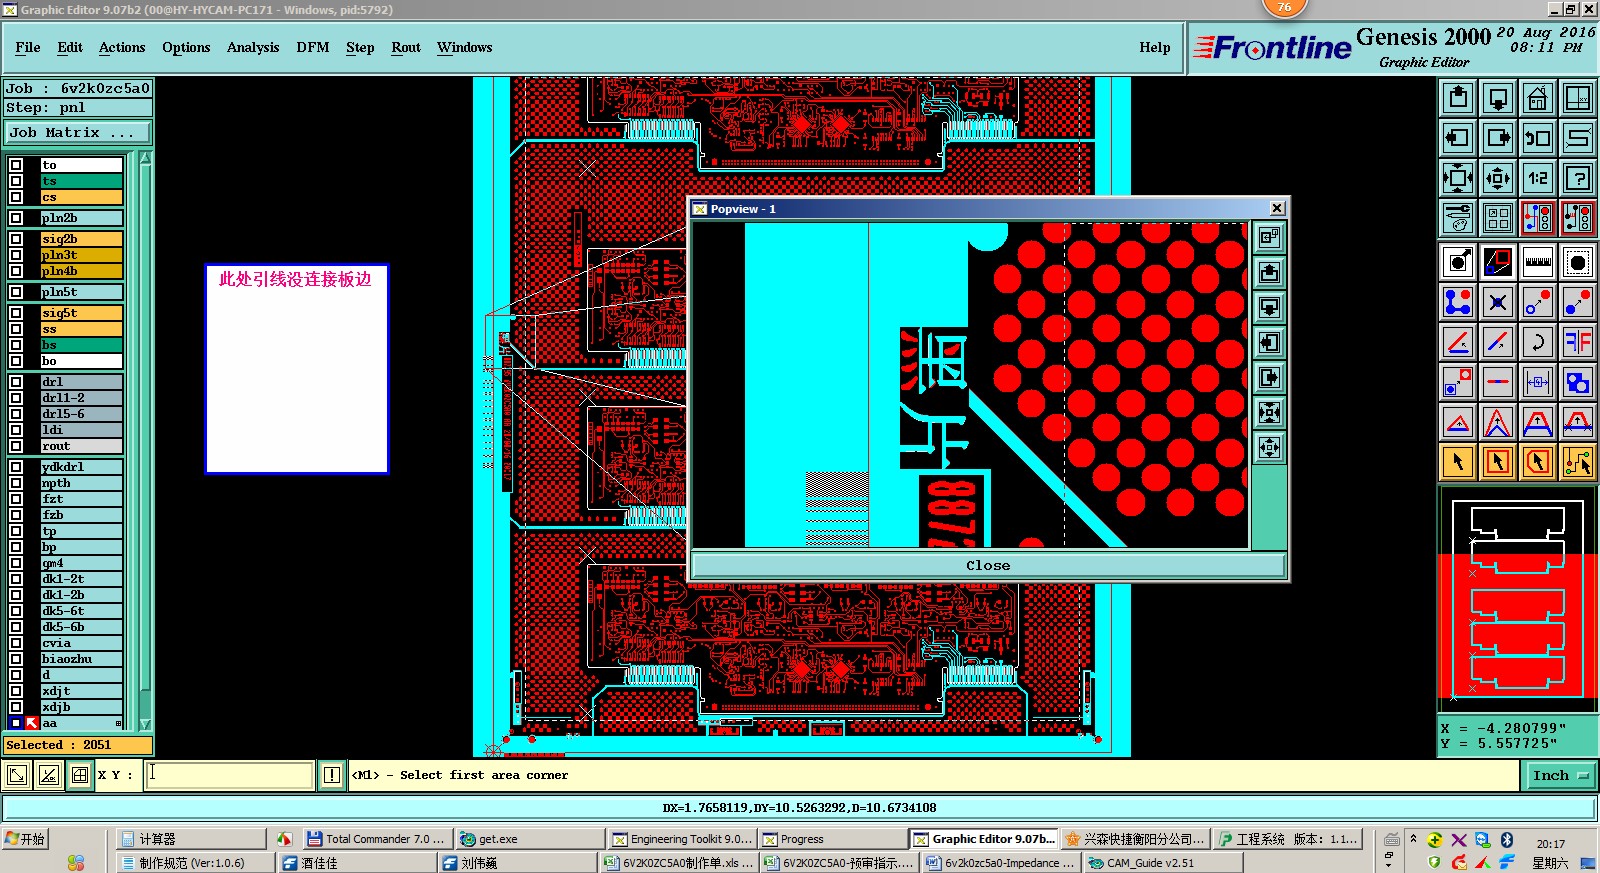This screenshot has height=873, width=1600.
Task: Click the pan right arrow icon
Action: (1498, 138)
